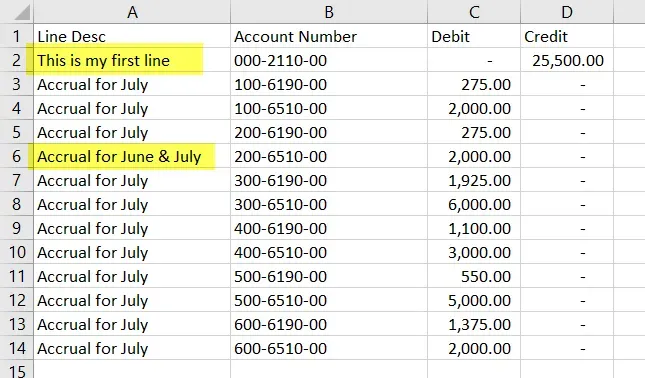The image size is (645, 378).
Task: Click the 'This is my first line' cell
Action: (132, 60)
